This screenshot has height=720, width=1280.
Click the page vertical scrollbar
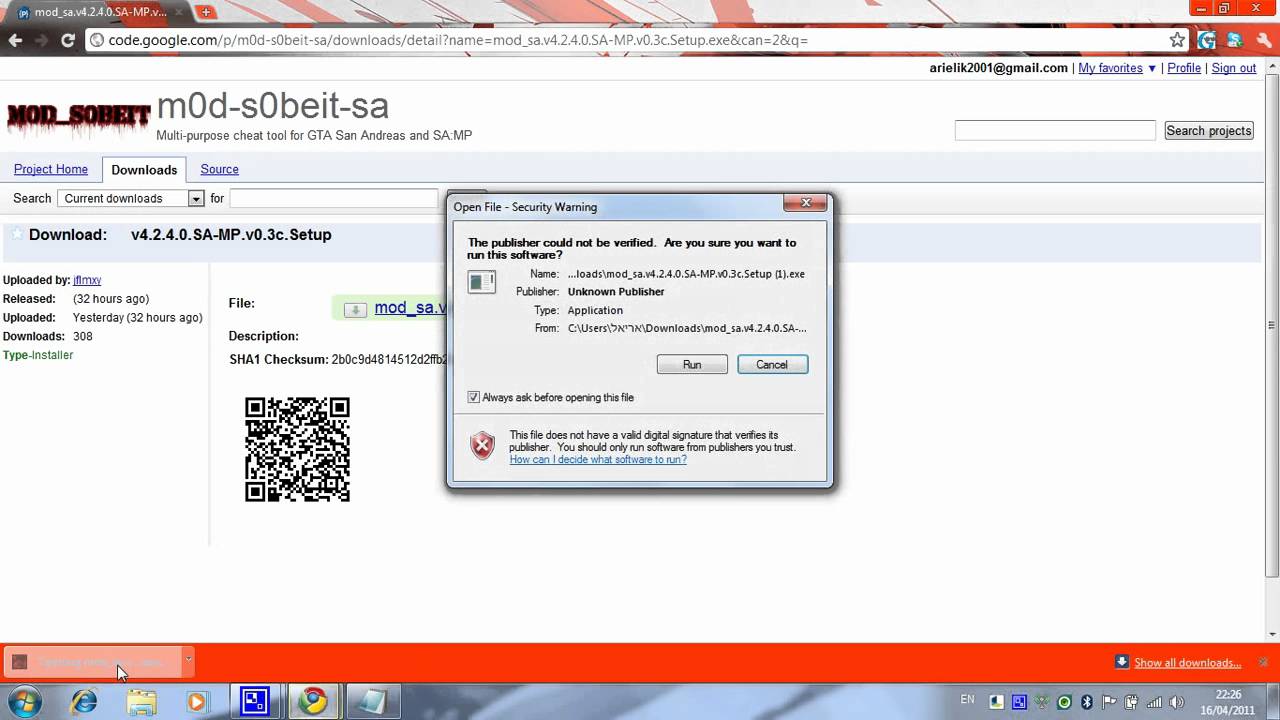tap(1272, 325)
